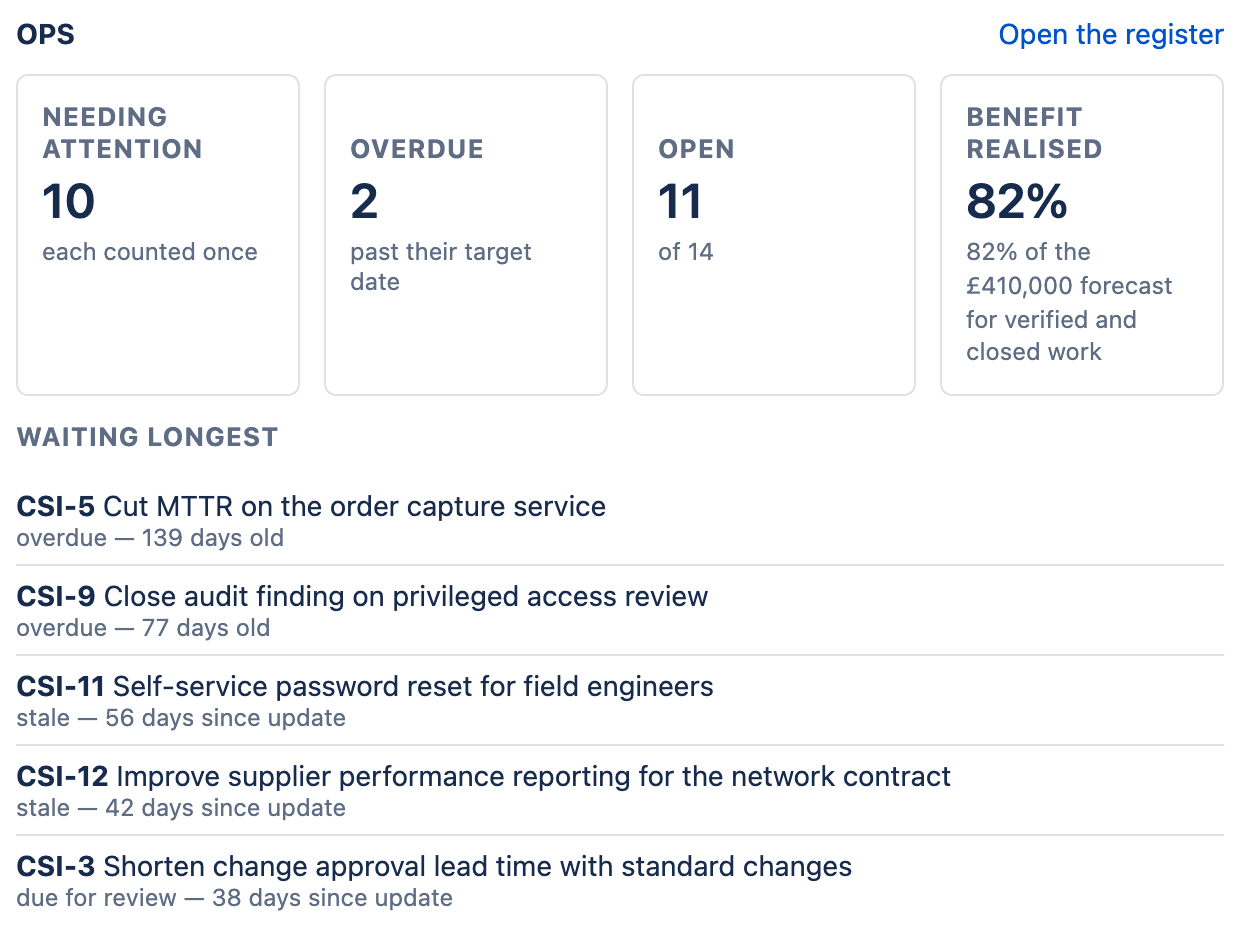Click 'stale — 56 days since update' text
This screenshot has width=1240, height=942.
[x=181, y=718]
